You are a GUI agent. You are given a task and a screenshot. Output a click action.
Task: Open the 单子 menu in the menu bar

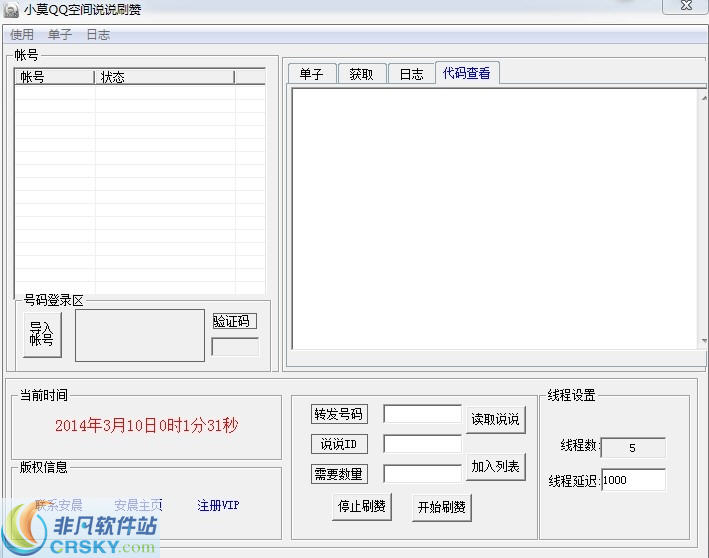pyautogui.click(x=59, y=35)
